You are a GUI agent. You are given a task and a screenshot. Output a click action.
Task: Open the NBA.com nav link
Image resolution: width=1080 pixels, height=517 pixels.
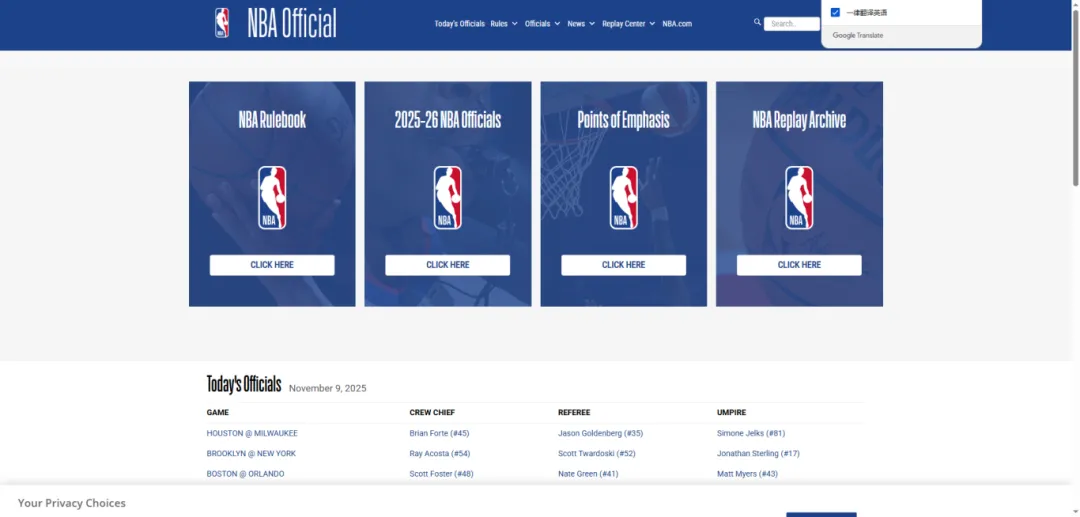point(677,23)
